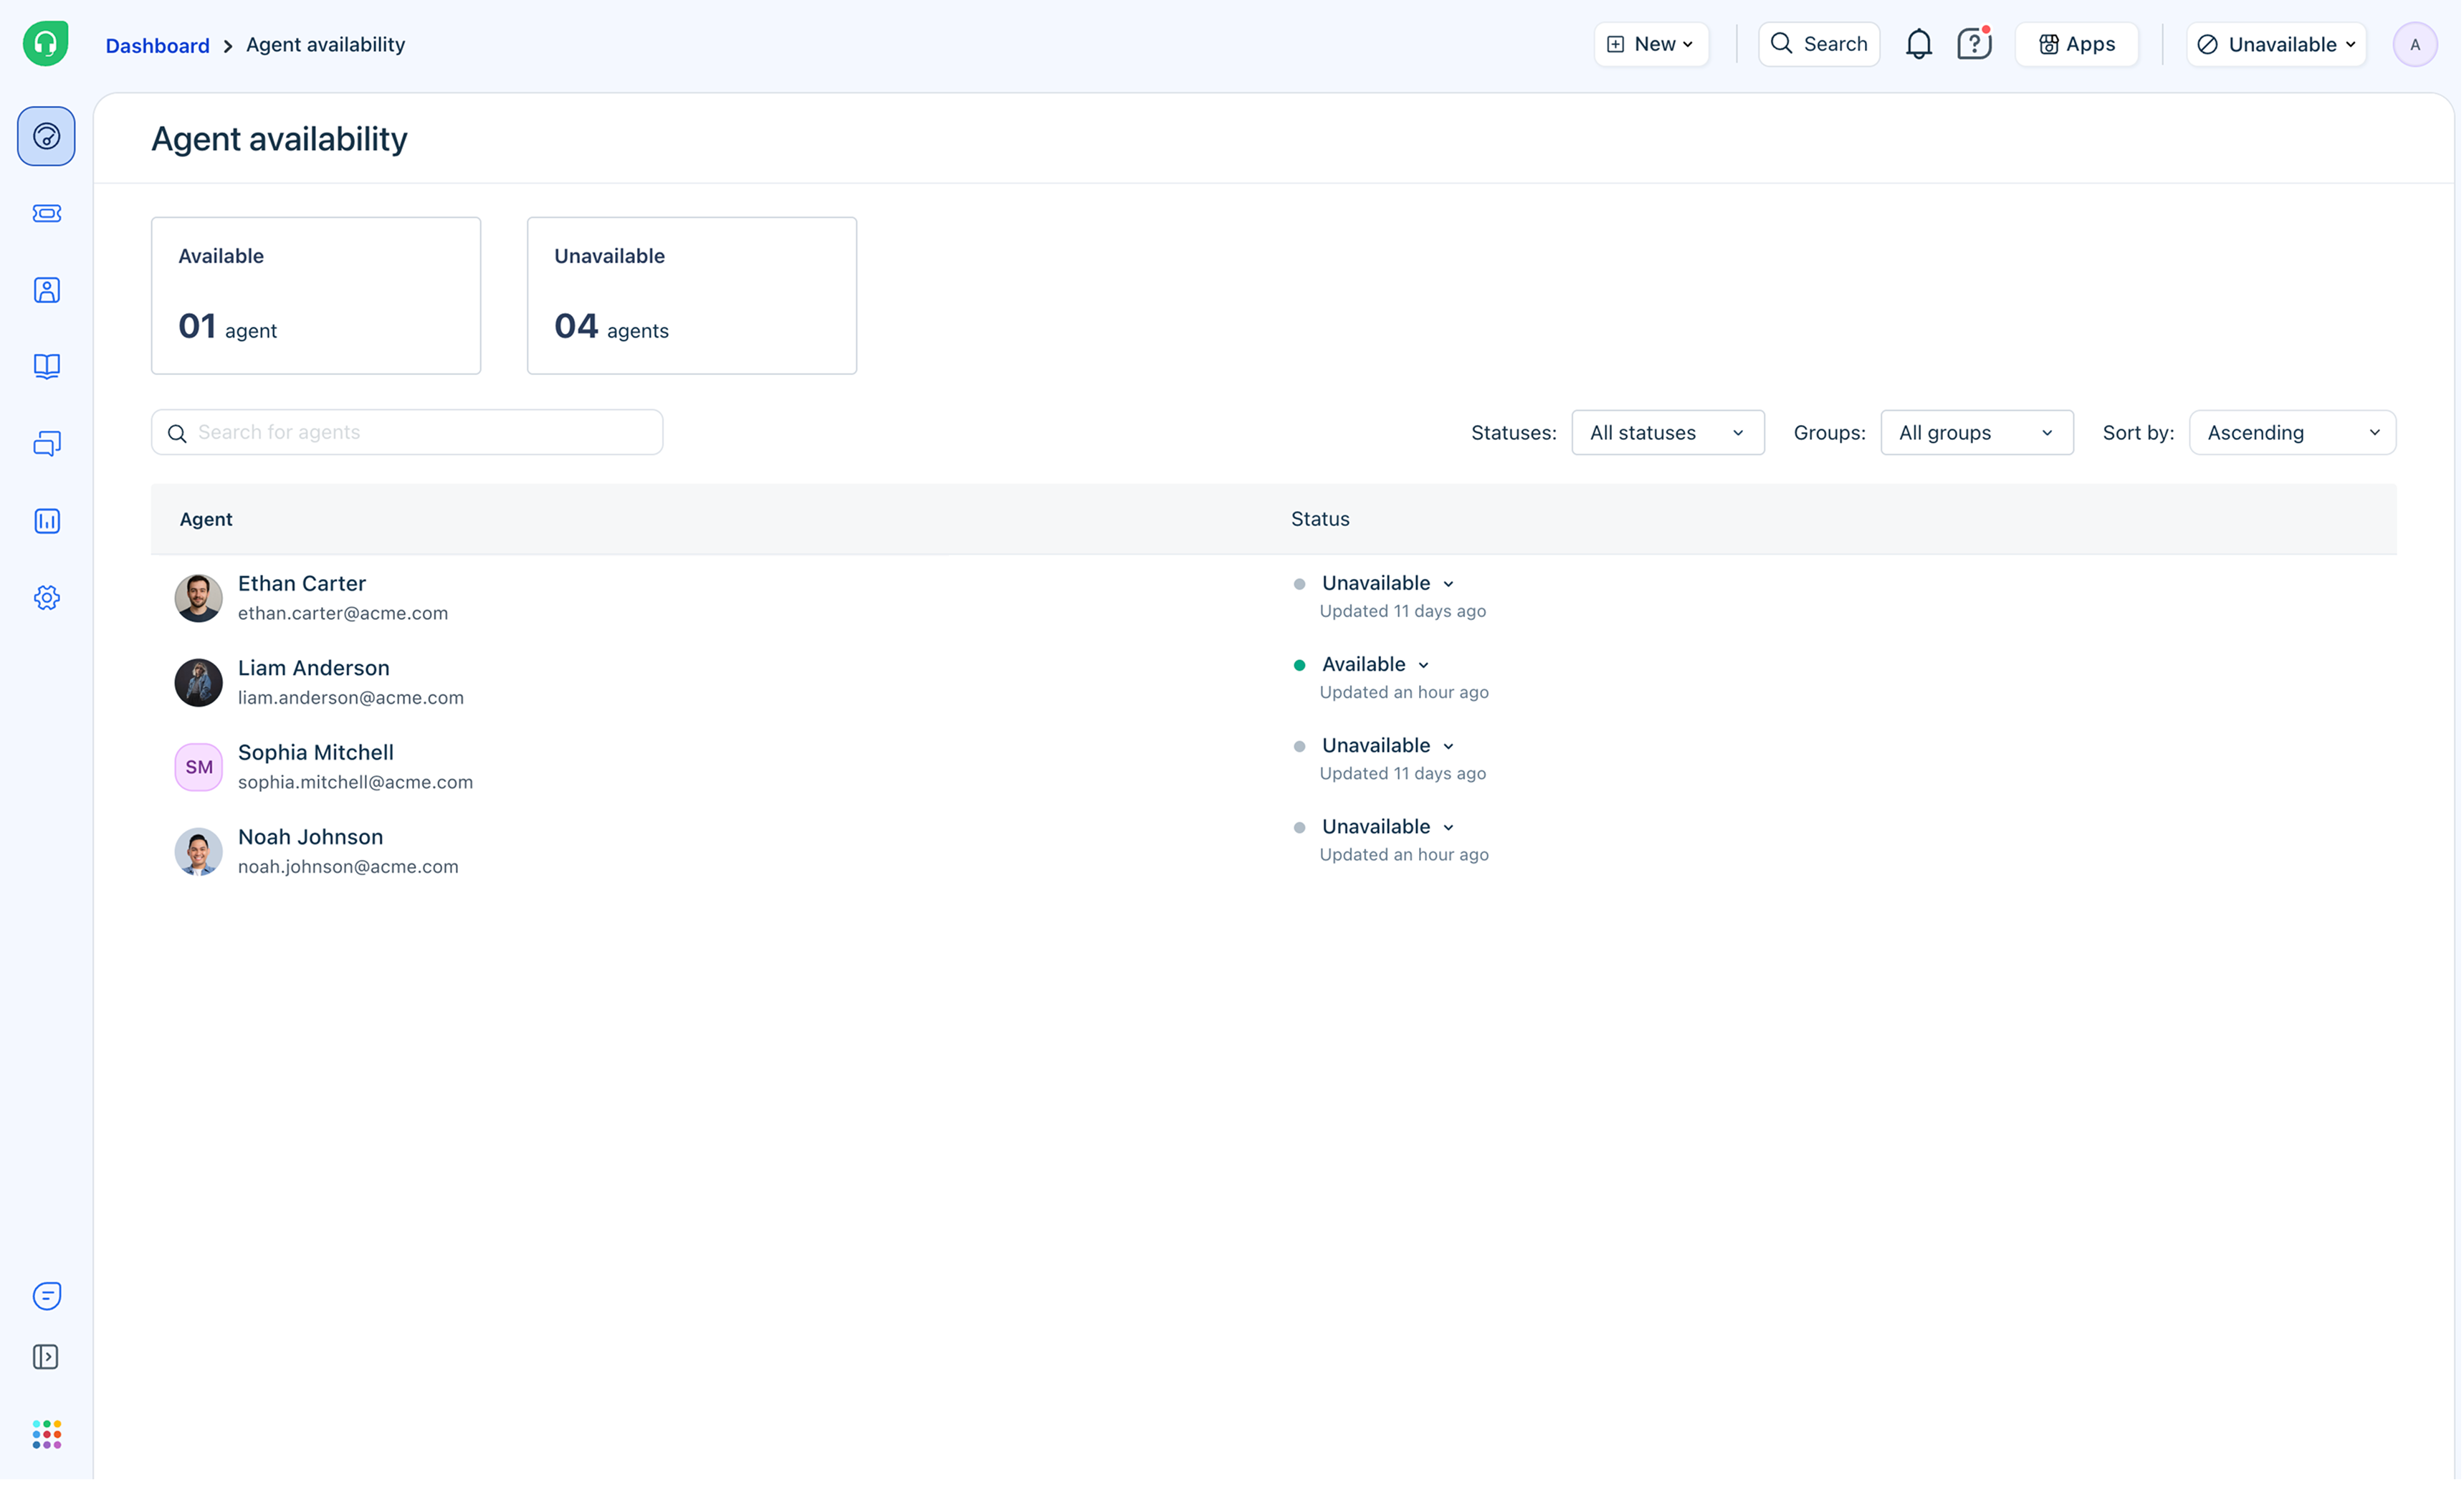Open the Ascending sort dropdown
The image size is (2464, 1485).
(x=2292, y=433)
